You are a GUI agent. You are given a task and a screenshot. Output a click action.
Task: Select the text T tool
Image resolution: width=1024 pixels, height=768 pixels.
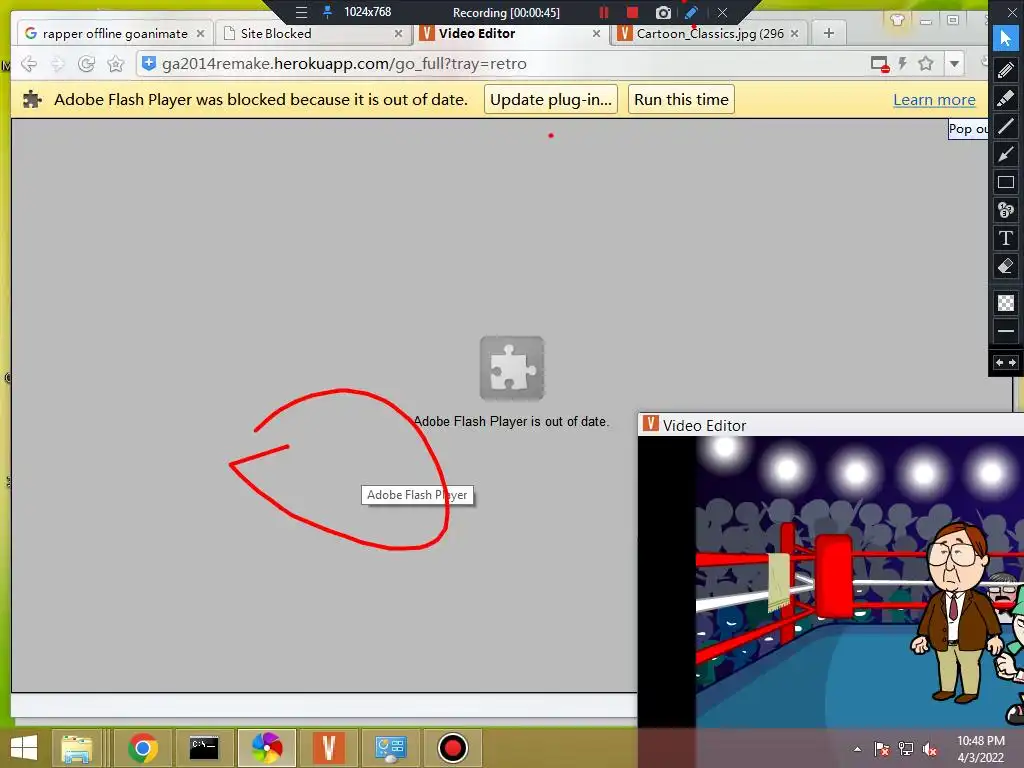pyautogui.click(x=1006, y=238)
